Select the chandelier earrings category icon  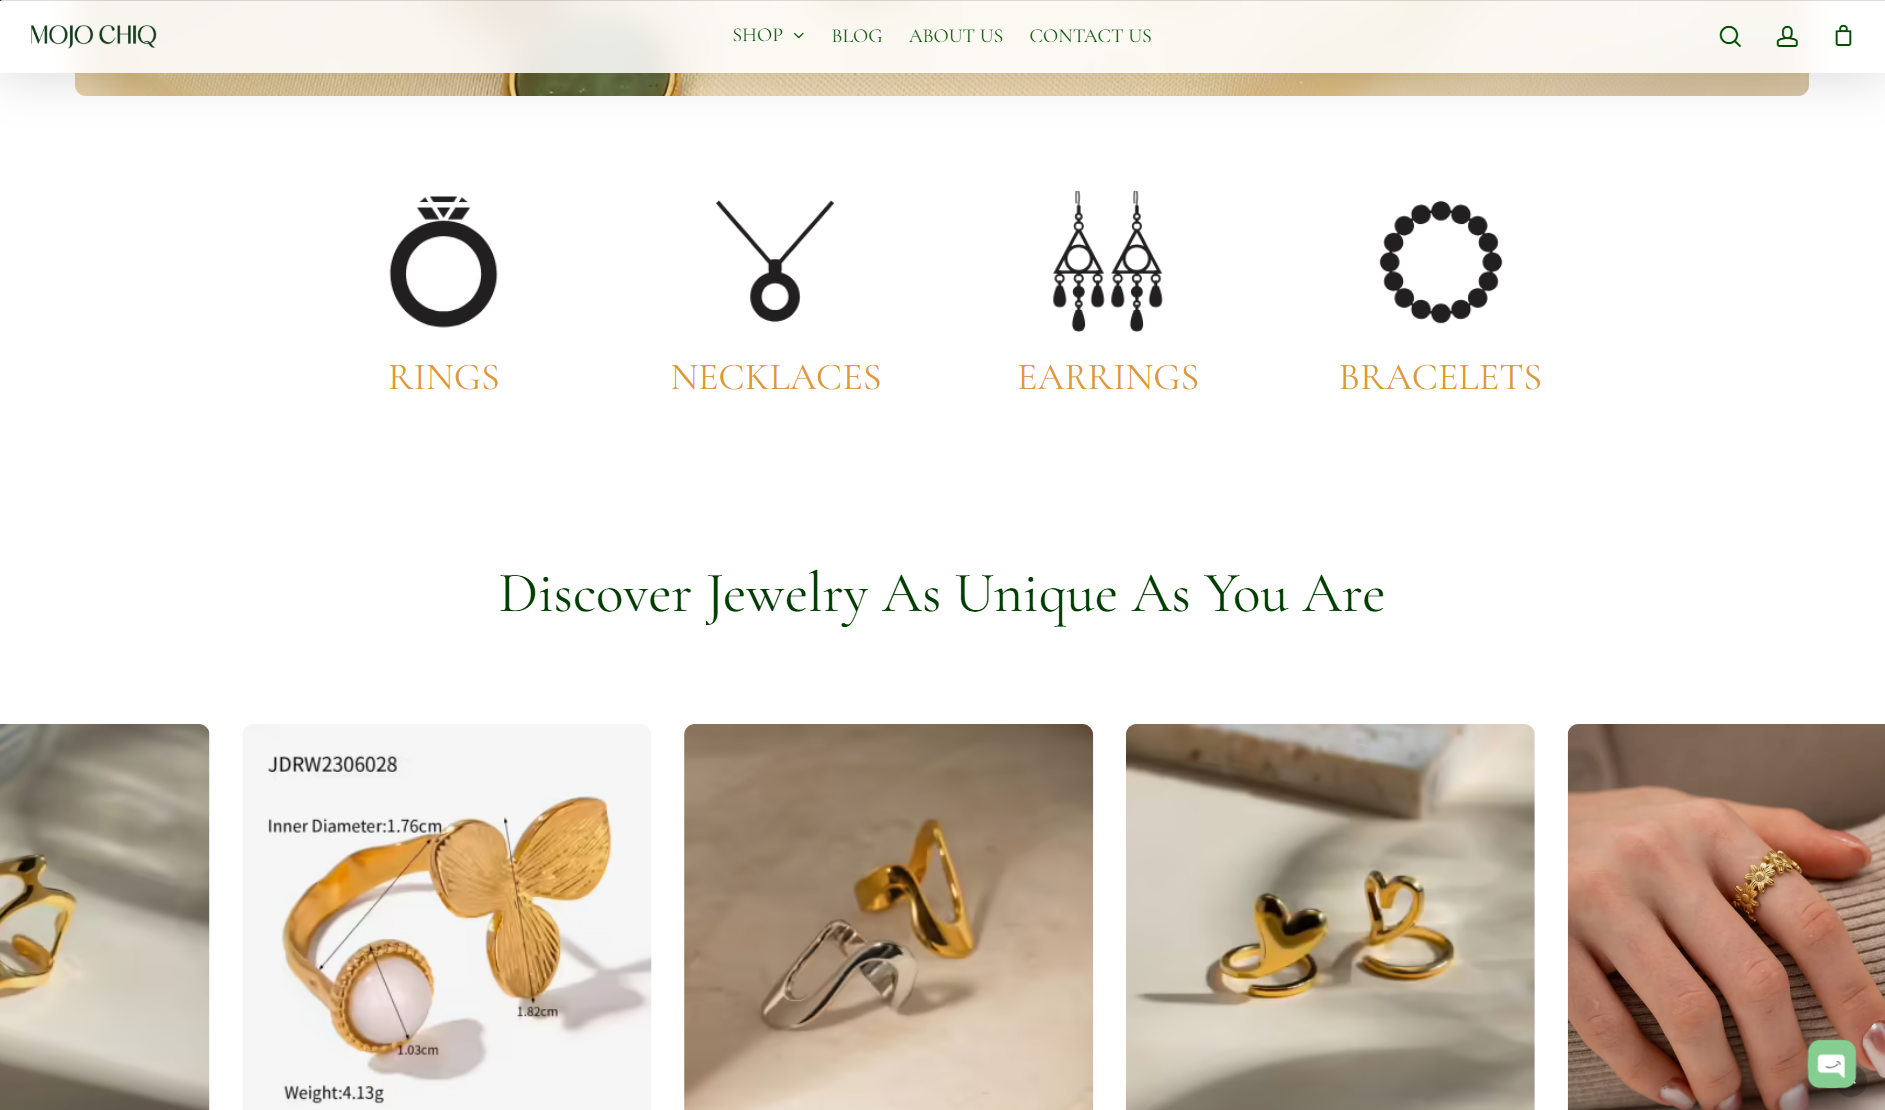pyautogui.click(x=1108, y=261)
